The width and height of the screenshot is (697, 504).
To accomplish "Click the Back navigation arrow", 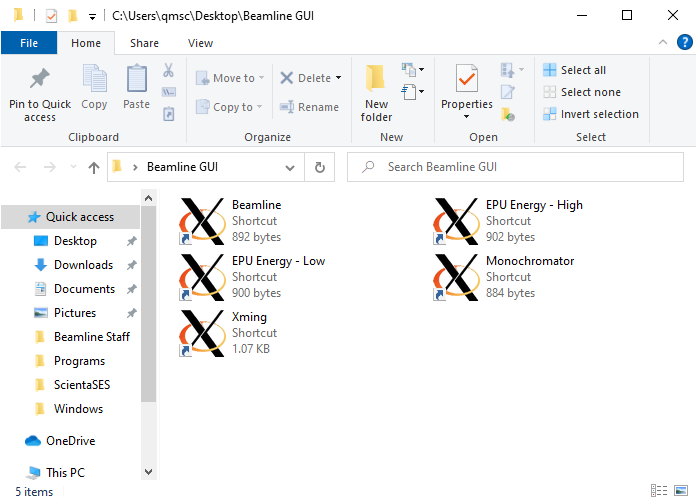I will click(x=20, y=168).
